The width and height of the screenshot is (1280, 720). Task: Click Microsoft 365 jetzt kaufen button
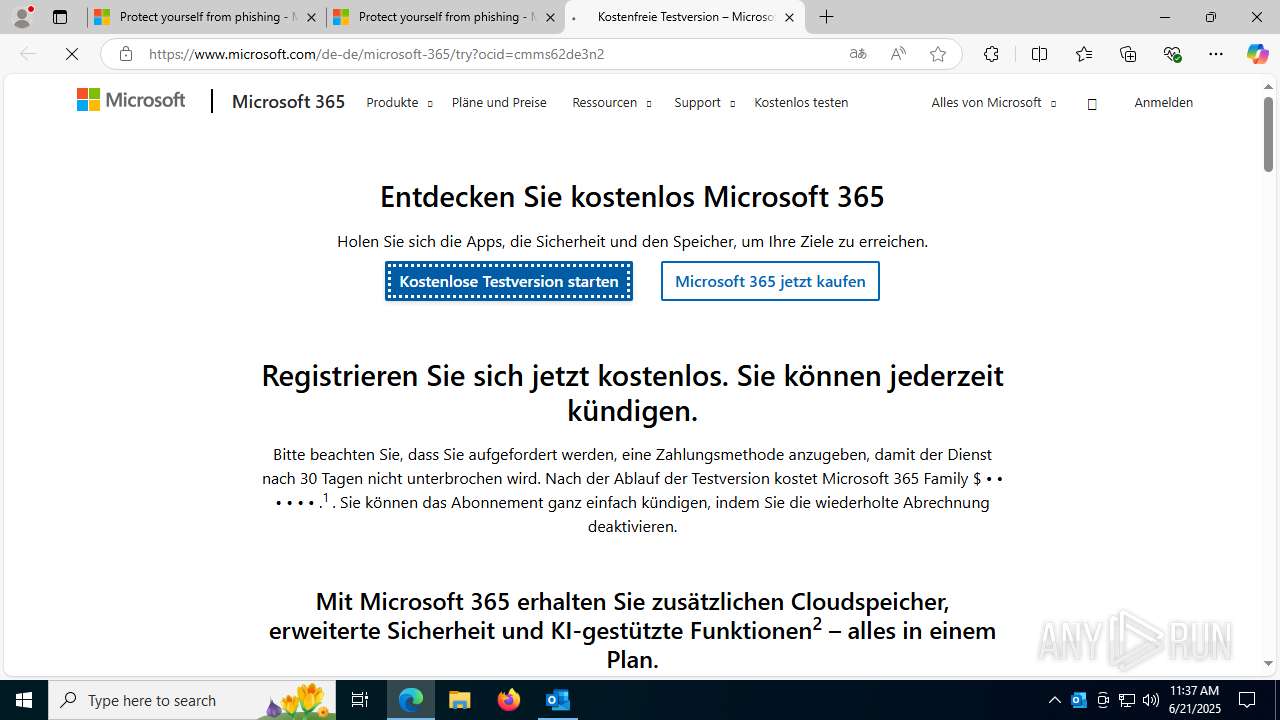pyautogui.click(x=770, y=281)
